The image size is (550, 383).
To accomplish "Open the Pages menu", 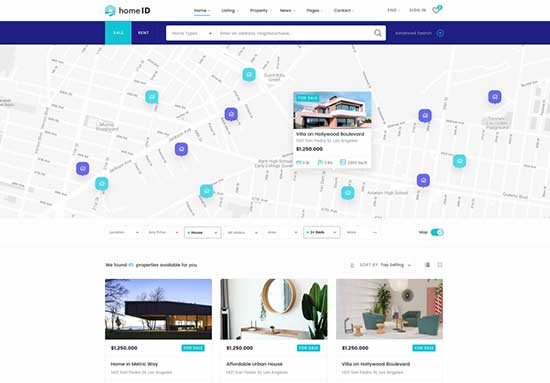I will click(314, 11).
